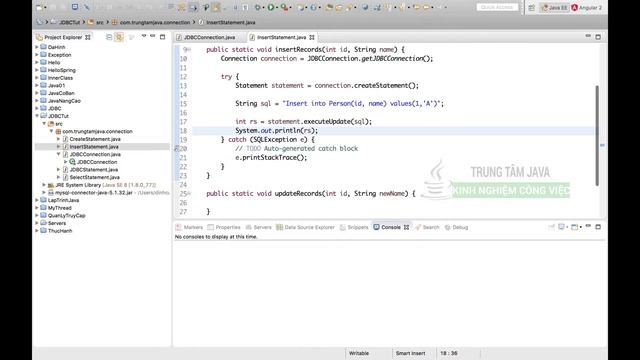Collapse all in Project Explorer
This screenshot has height=360, width=640.
click(109, 37)
